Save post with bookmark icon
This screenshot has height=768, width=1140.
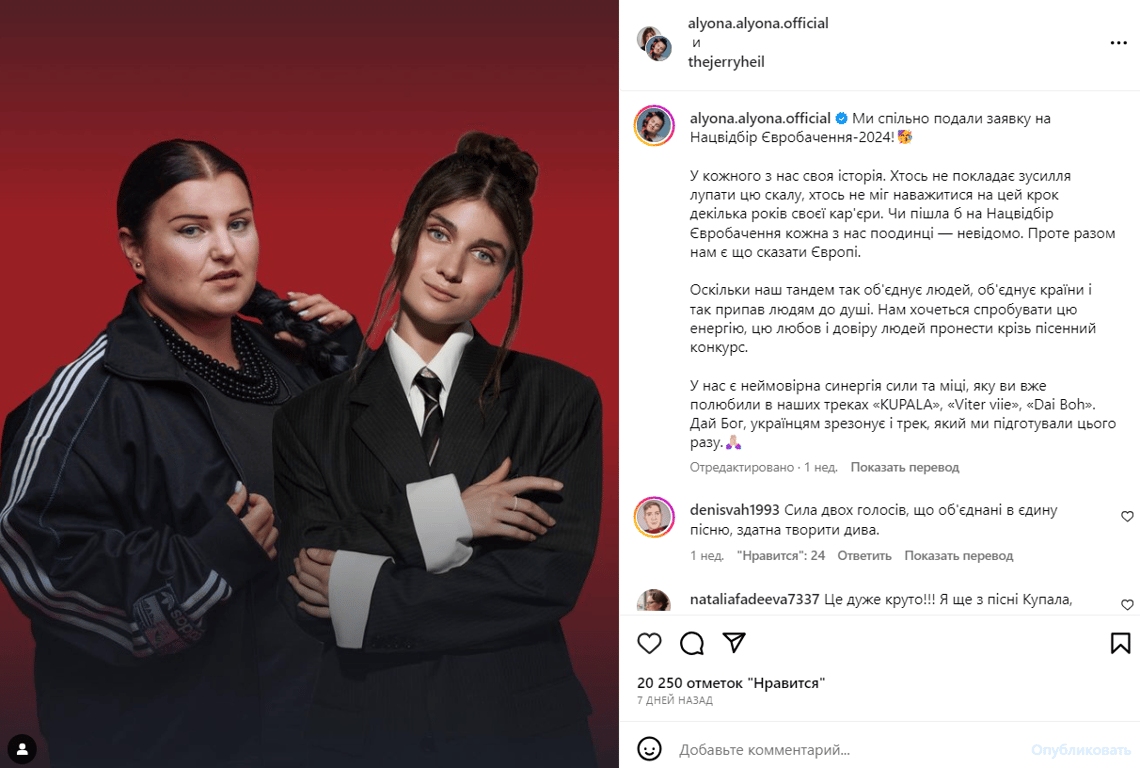pos(1120,643)
